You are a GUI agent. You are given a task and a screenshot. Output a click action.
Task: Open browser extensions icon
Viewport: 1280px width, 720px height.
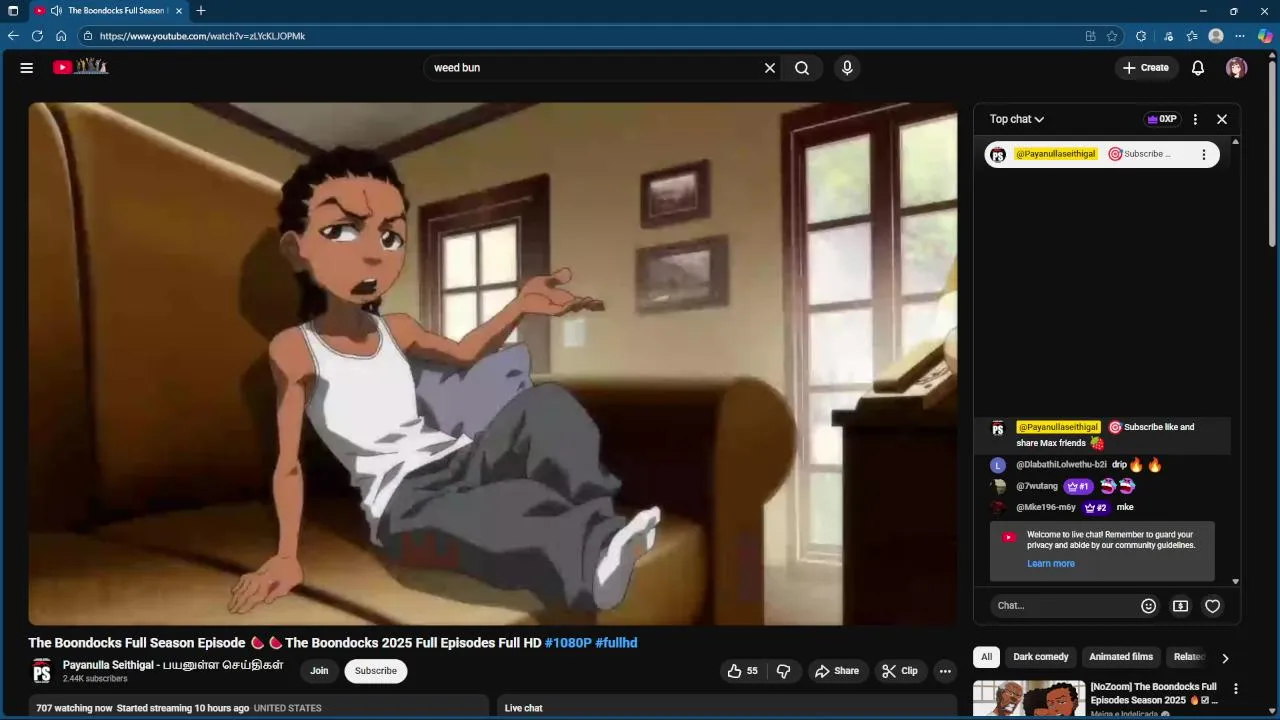[x=1141, y=36]
